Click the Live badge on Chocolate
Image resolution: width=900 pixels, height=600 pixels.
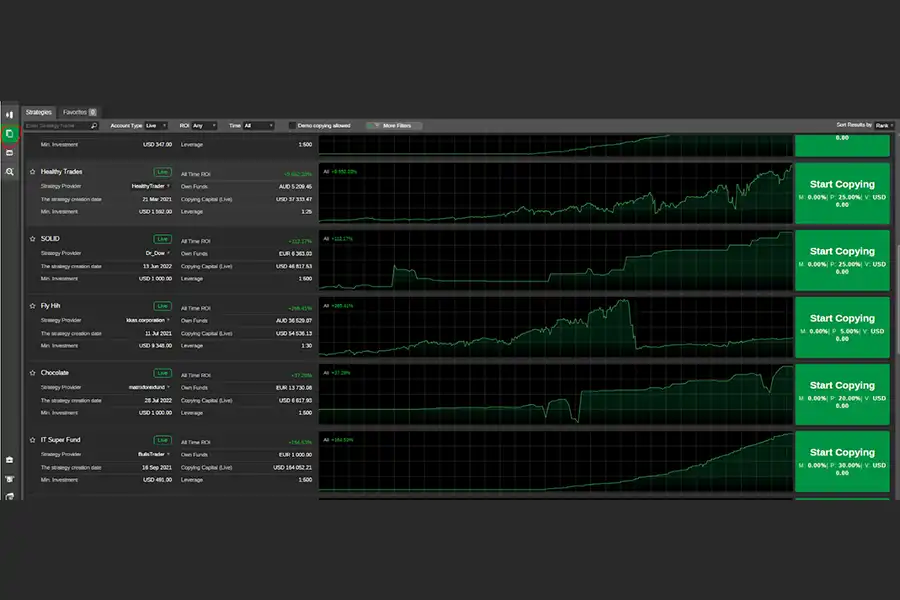tap(162, 373)
